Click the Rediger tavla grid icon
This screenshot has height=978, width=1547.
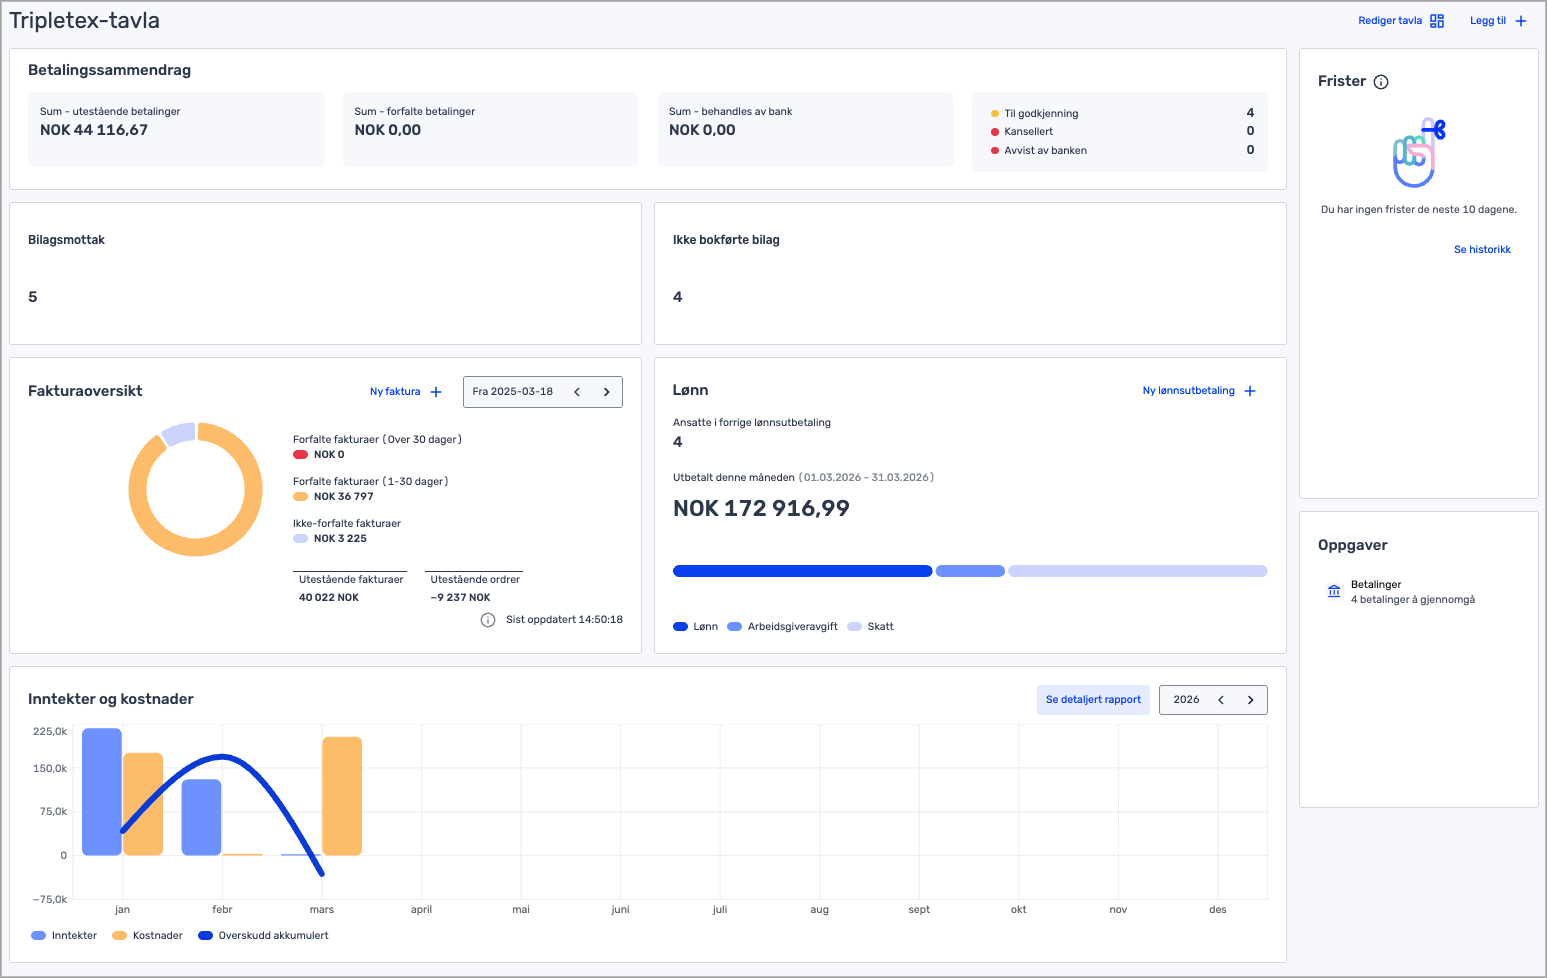[x=1437, y=21]
